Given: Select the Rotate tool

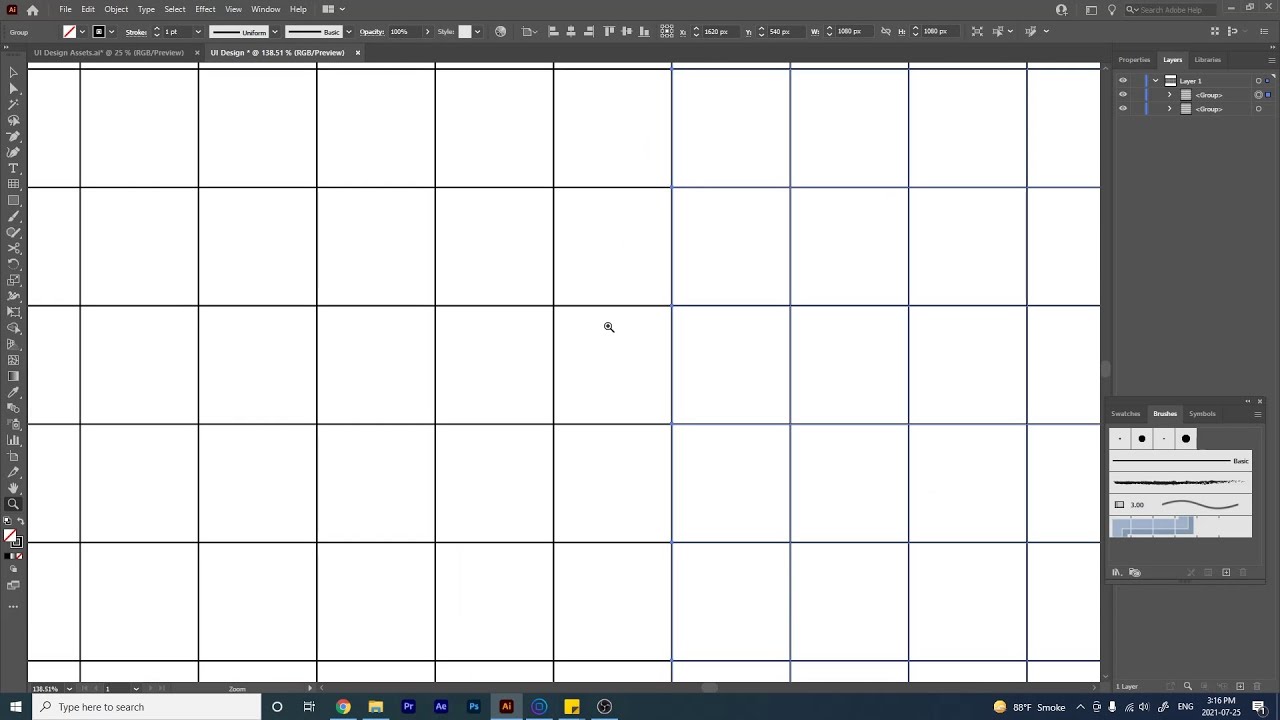Looking at the screenshot, I should click(x=13, y=264).
